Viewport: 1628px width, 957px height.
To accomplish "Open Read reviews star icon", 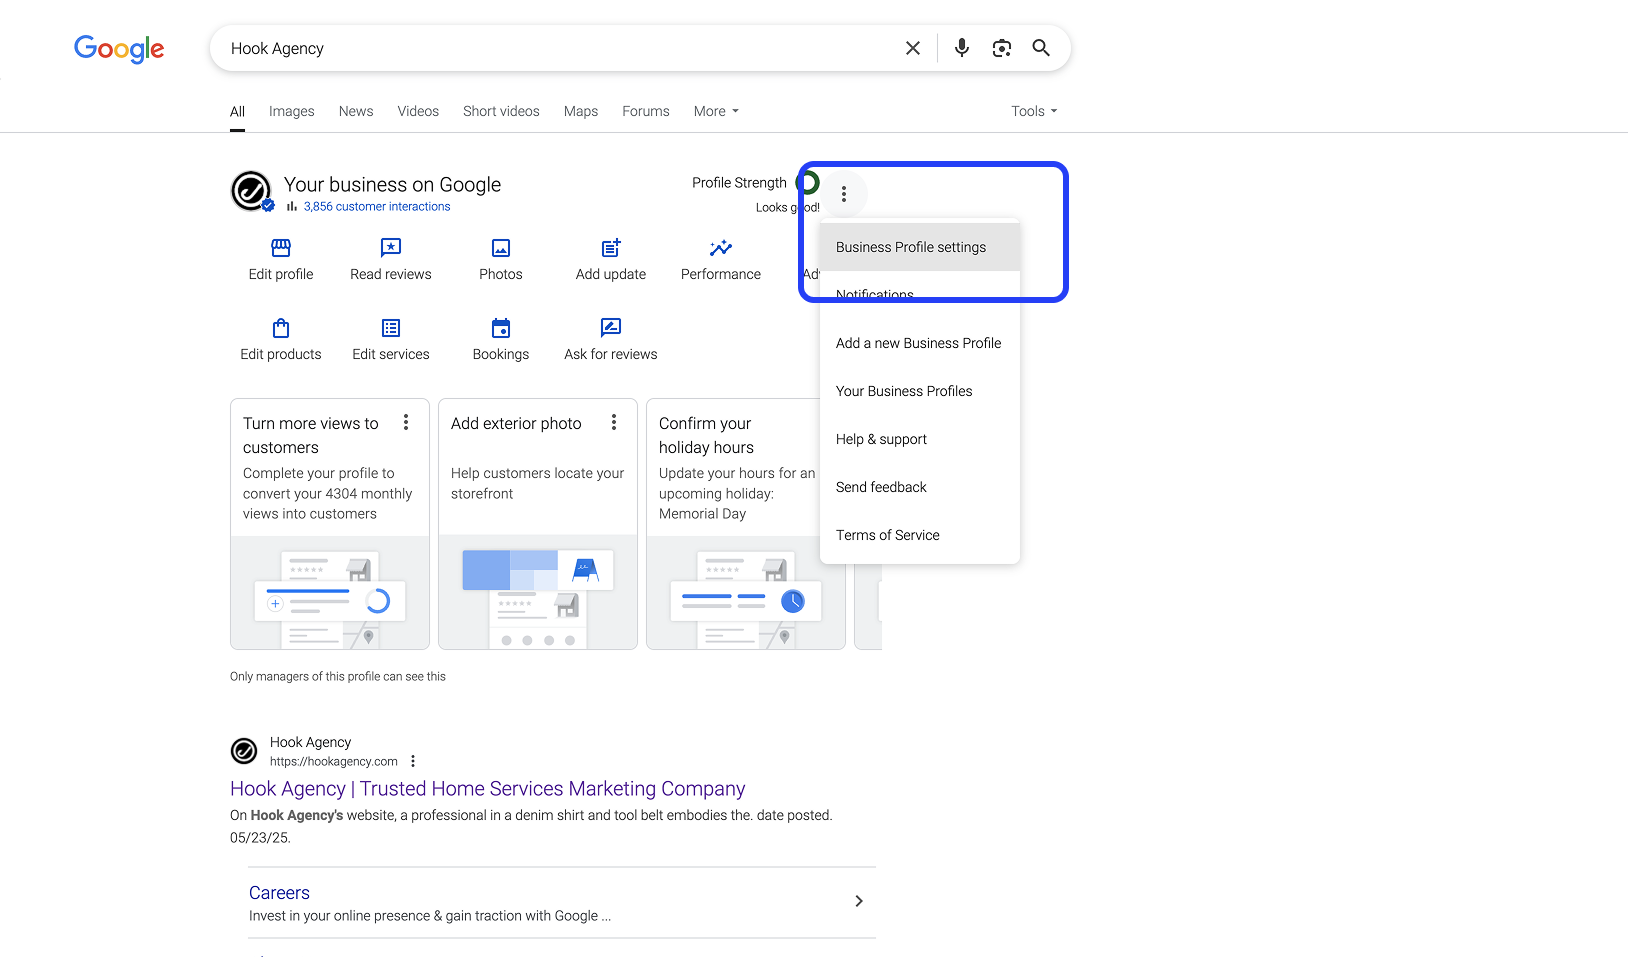I will point(391,247).
